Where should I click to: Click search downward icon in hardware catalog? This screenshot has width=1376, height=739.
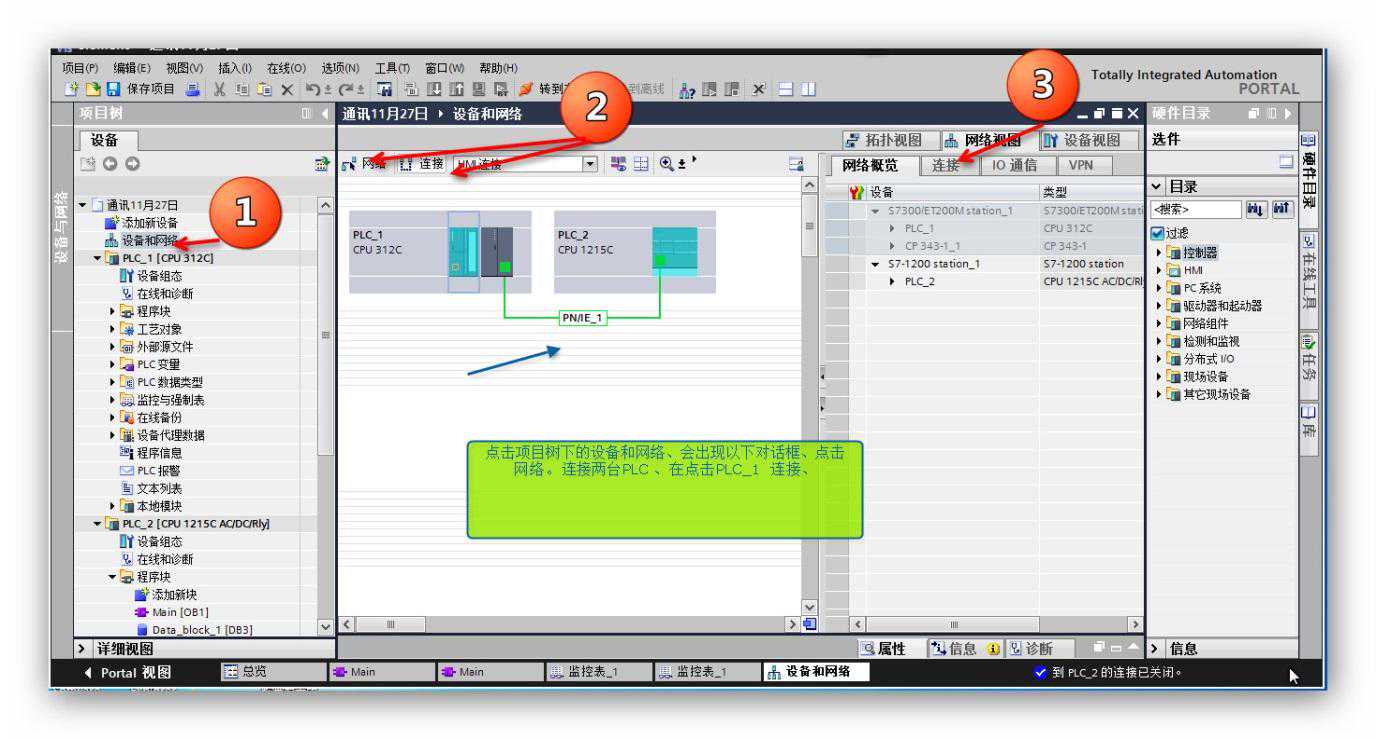(x=1254, y=210)
